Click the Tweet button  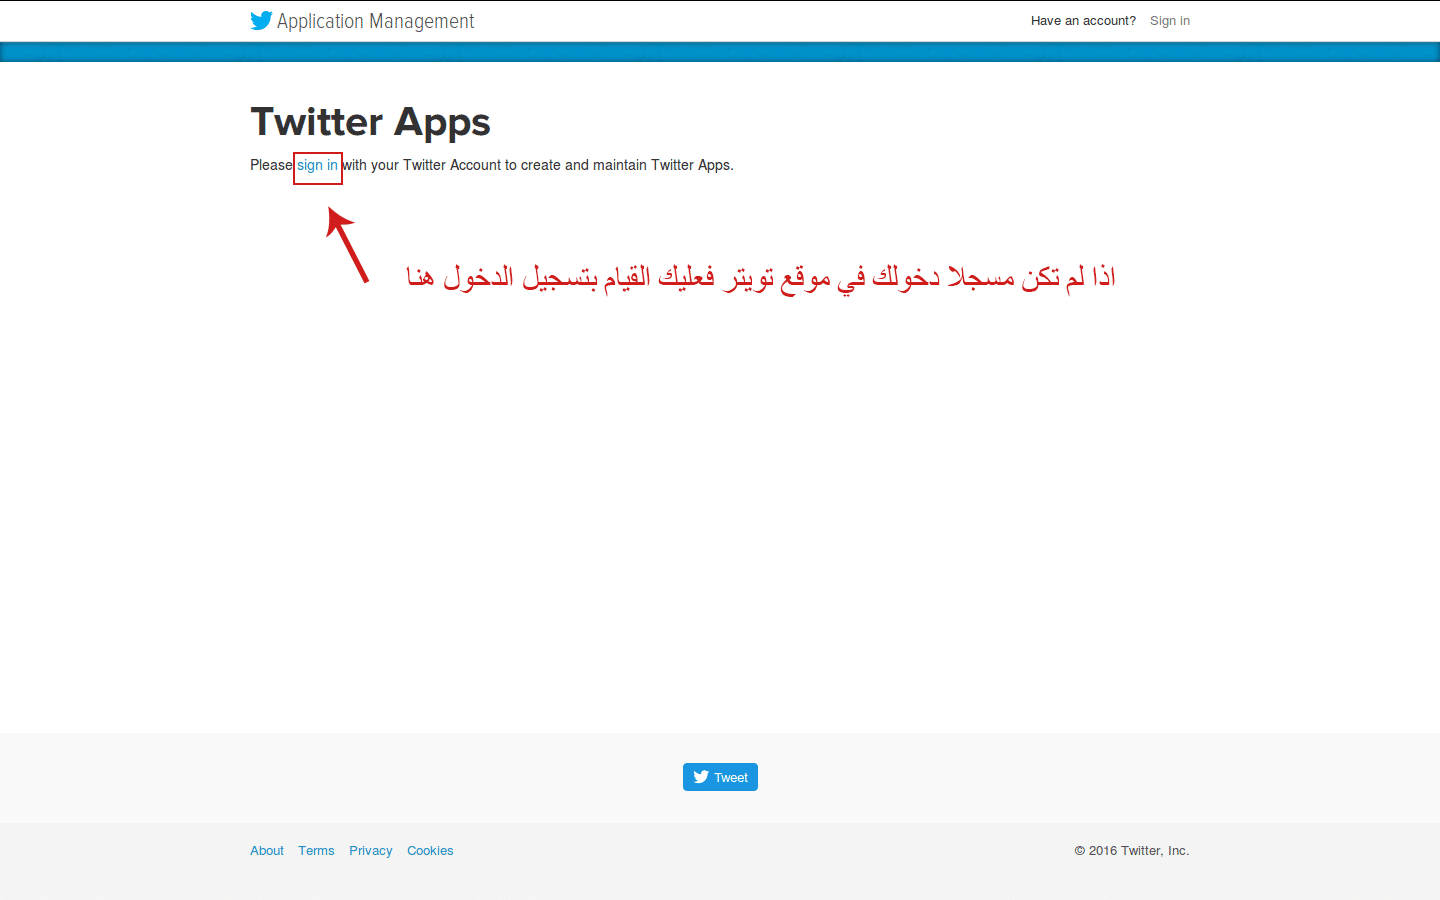coord(720,777)
